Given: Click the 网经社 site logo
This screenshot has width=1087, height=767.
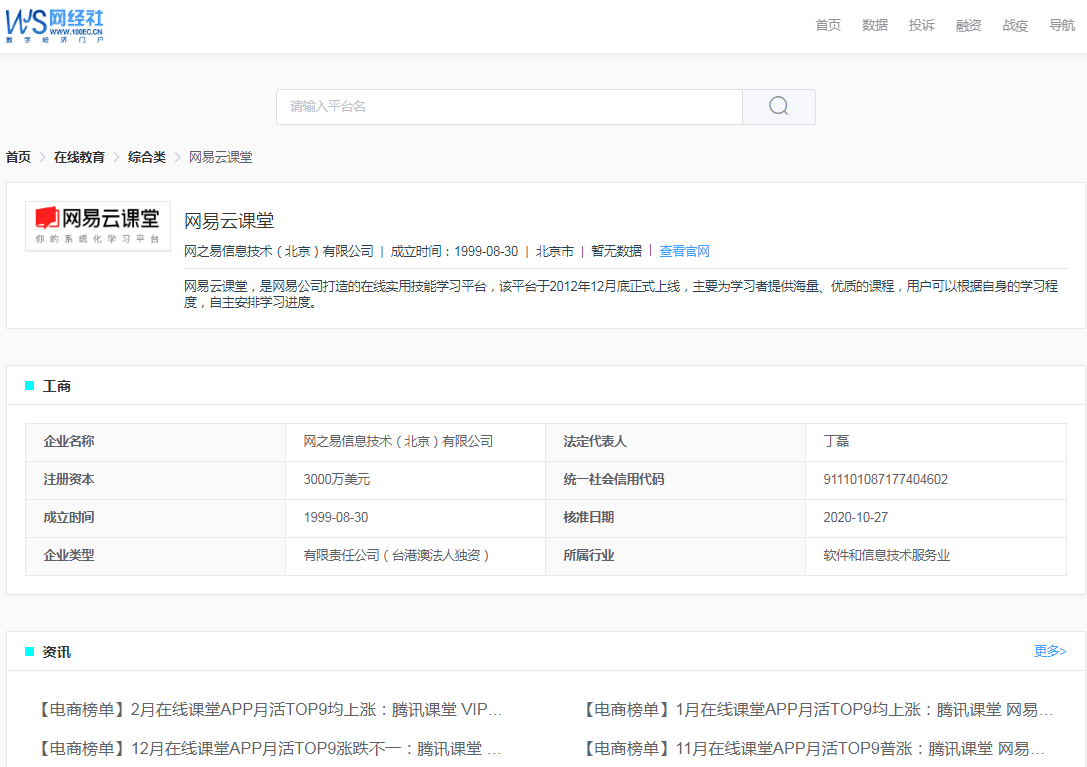Looking at the screenshot, I should tap(54, 26).
